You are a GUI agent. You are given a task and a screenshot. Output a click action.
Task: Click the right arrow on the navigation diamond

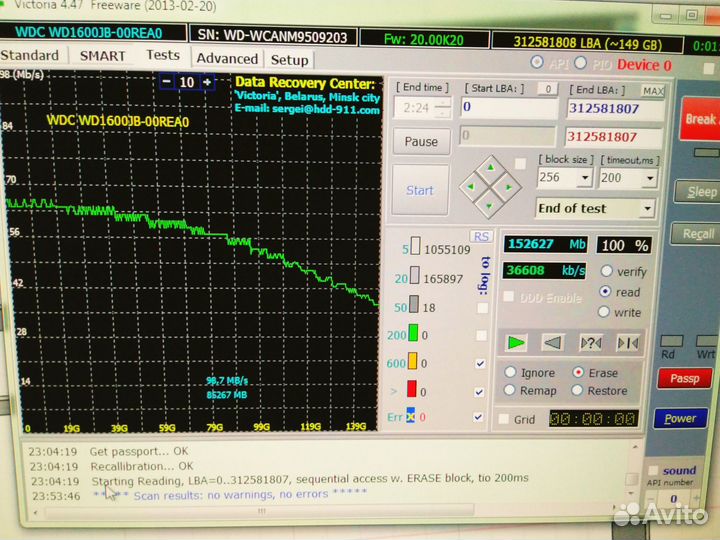click(x=509, y=187)
